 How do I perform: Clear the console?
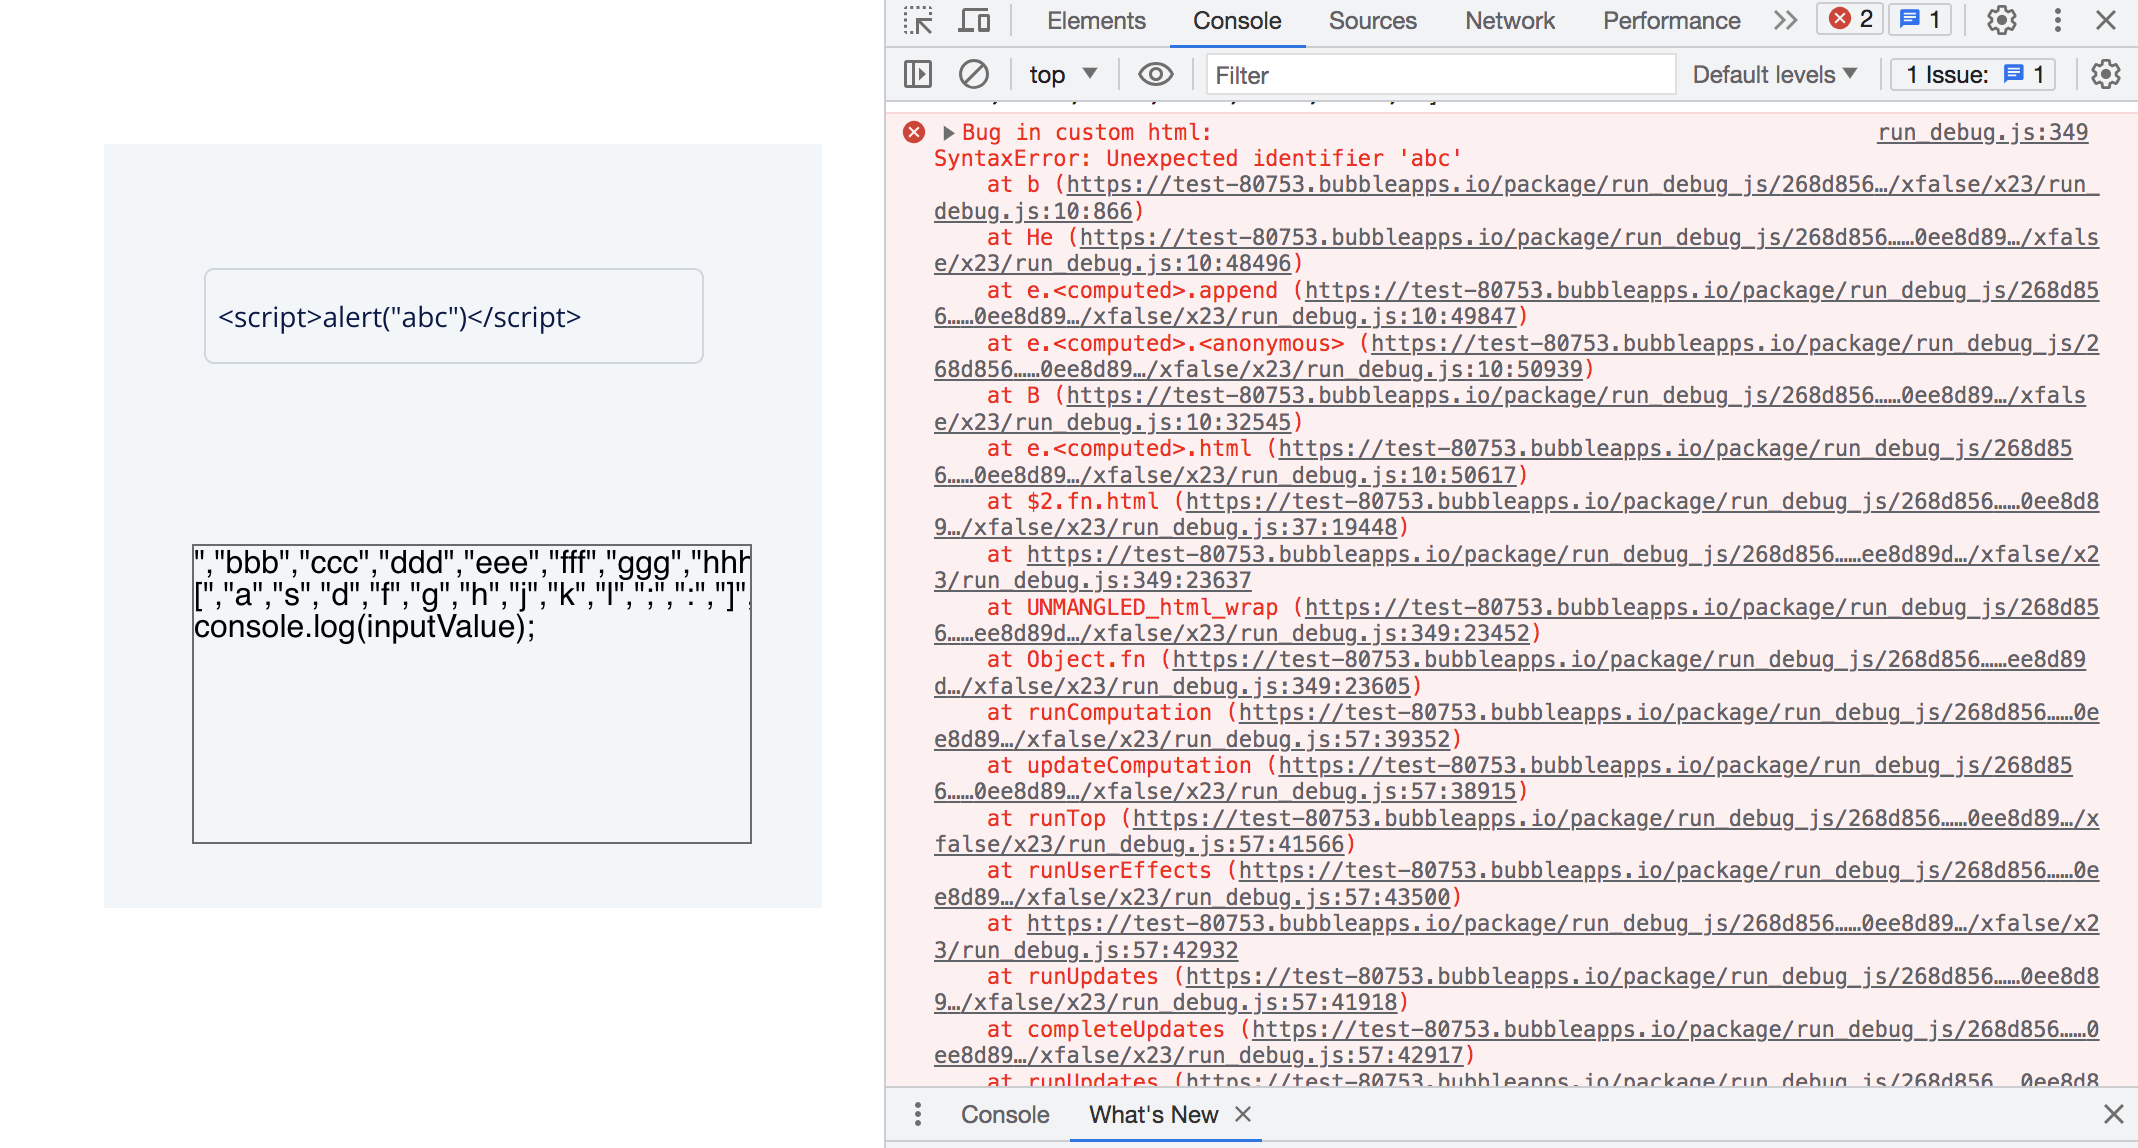(973, 74)
